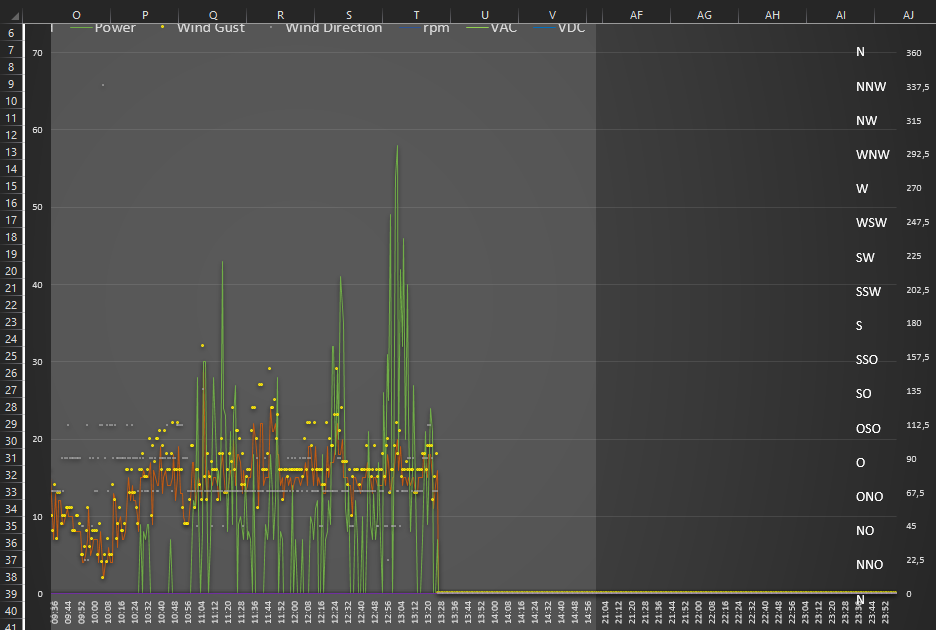Click the rpm legend entry
The image size is (936, 630).
(x=435, y=28)
